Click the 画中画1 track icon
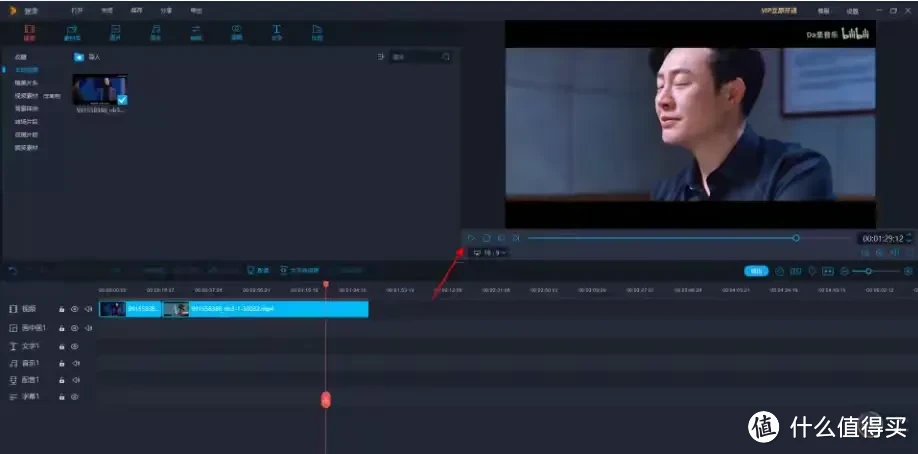 pos(13,329)
